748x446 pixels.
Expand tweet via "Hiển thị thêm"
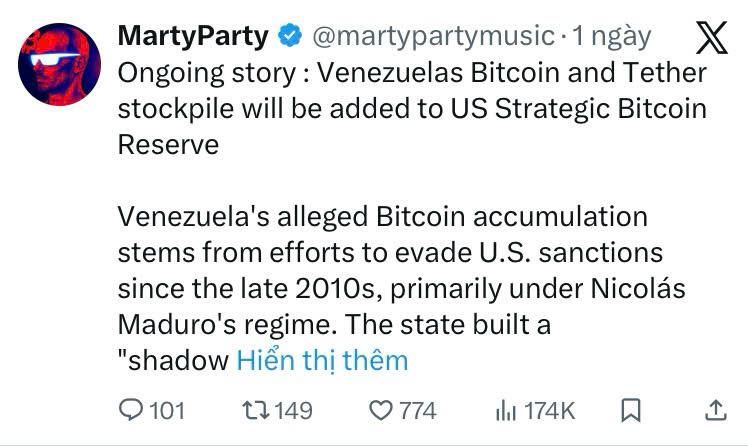(x=322, y=360)
